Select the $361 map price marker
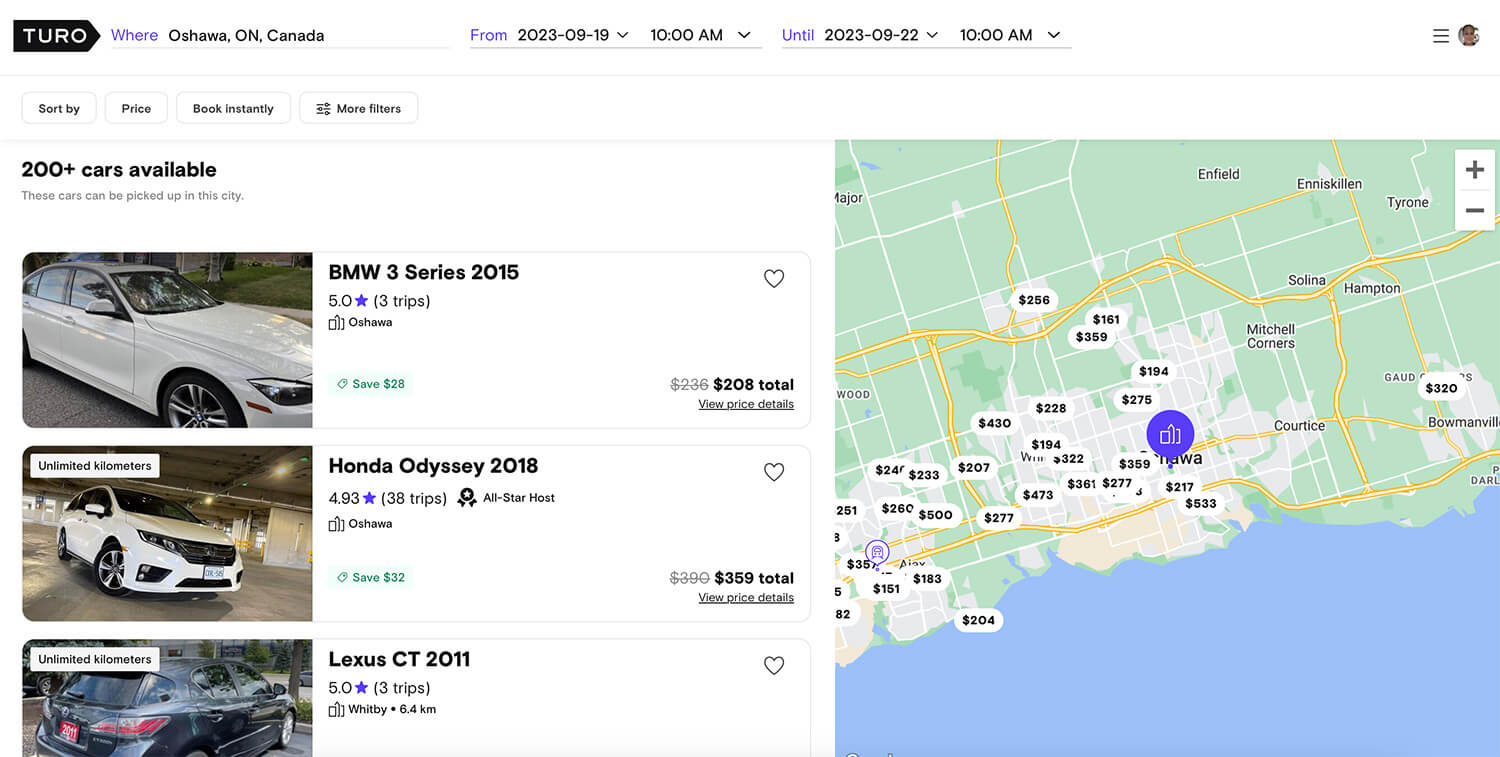 click(1080, 484)
